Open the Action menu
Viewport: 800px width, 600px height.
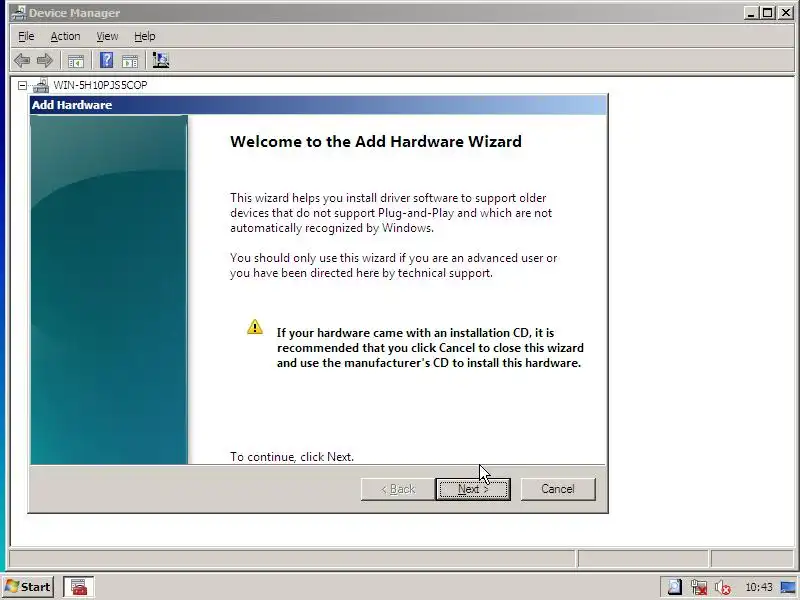pyautogui.click(x=65, y=36)
